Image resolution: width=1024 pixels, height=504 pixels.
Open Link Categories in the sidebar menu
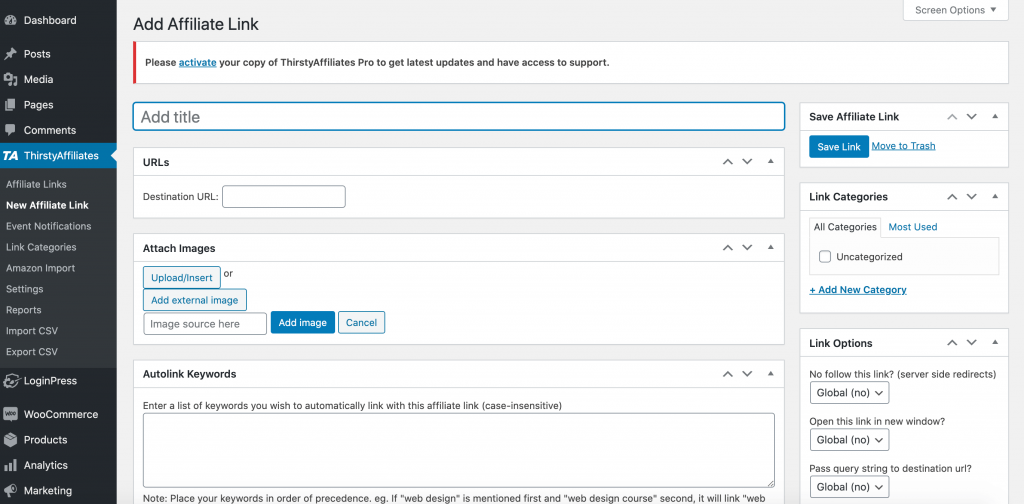tap(41, 247)
